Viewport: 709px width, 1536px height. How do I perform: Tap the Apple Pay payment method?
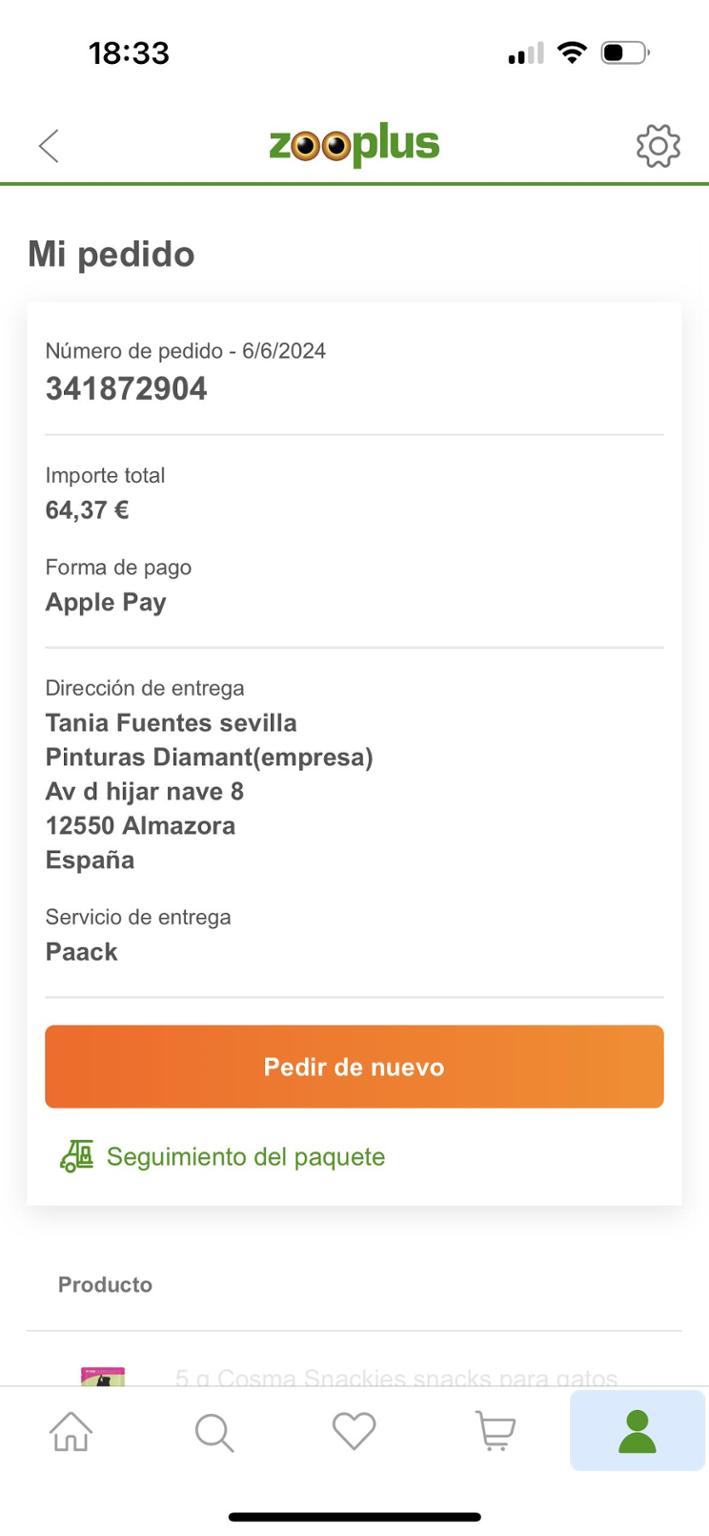(106, 602)
